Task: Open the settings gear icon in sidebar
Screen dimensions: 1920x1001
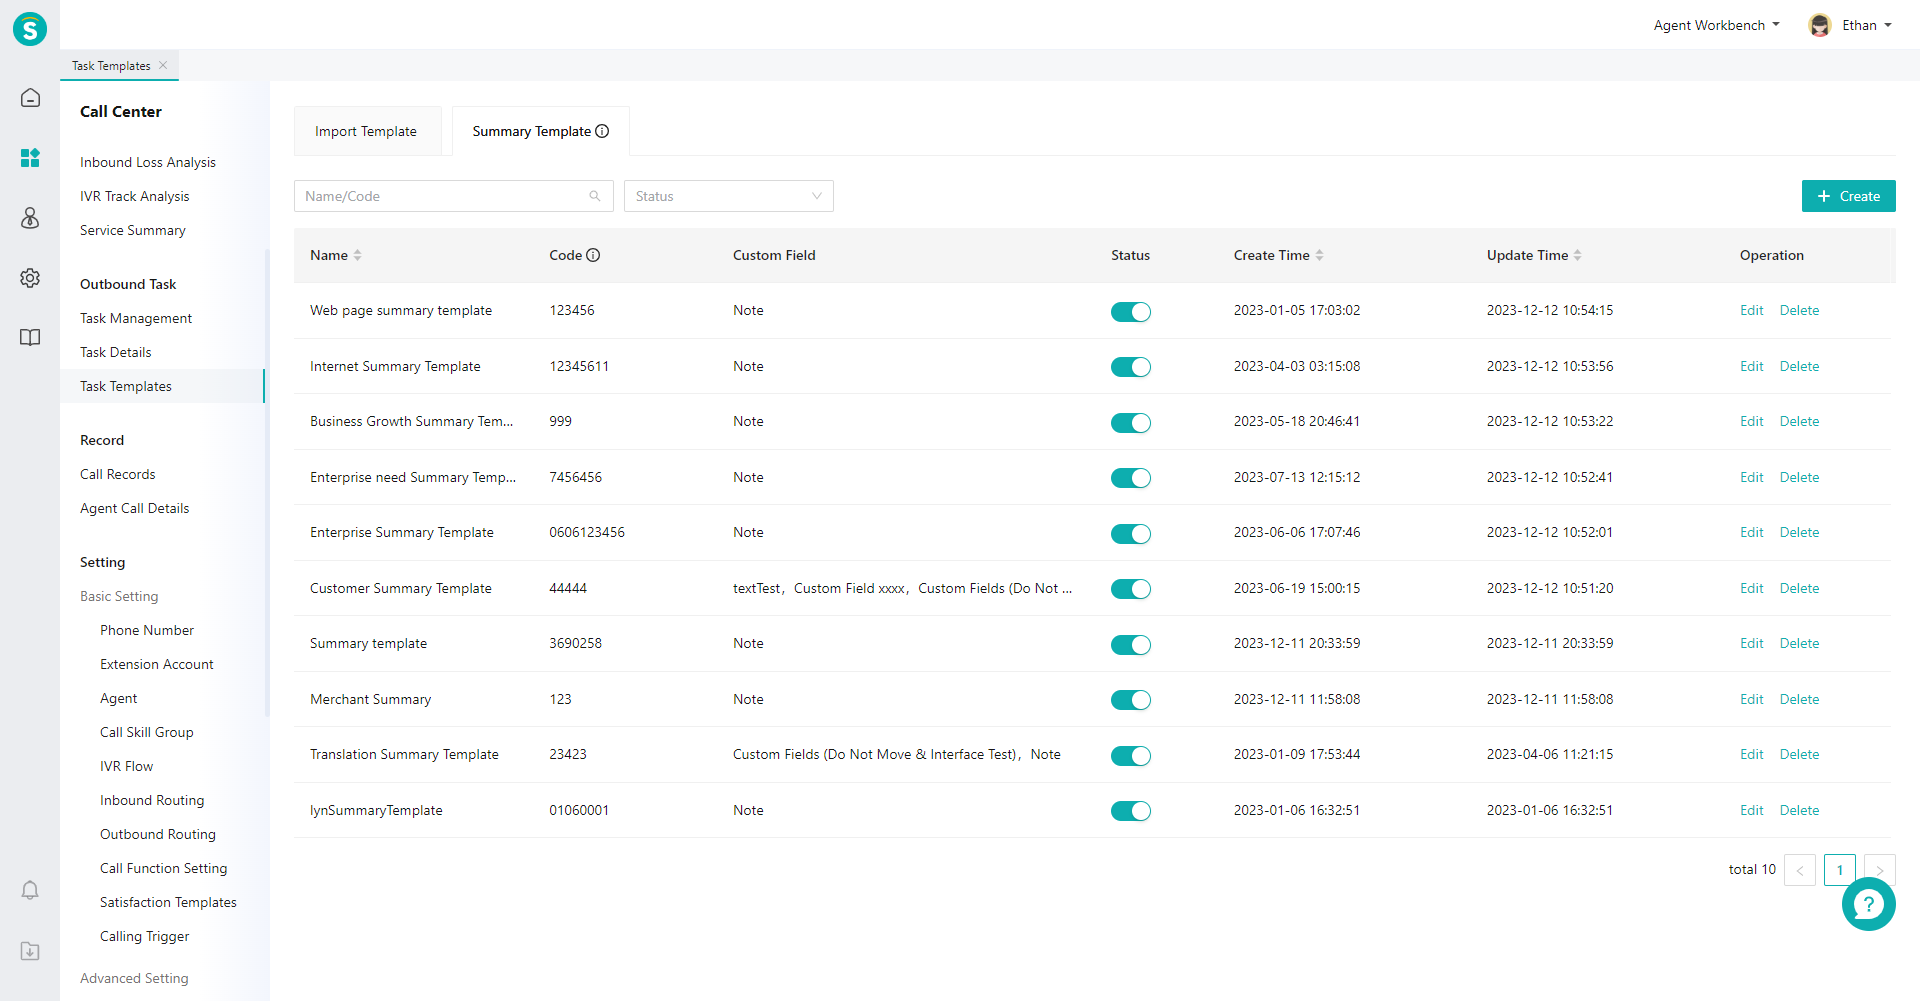Action: (x=30, y=278)
